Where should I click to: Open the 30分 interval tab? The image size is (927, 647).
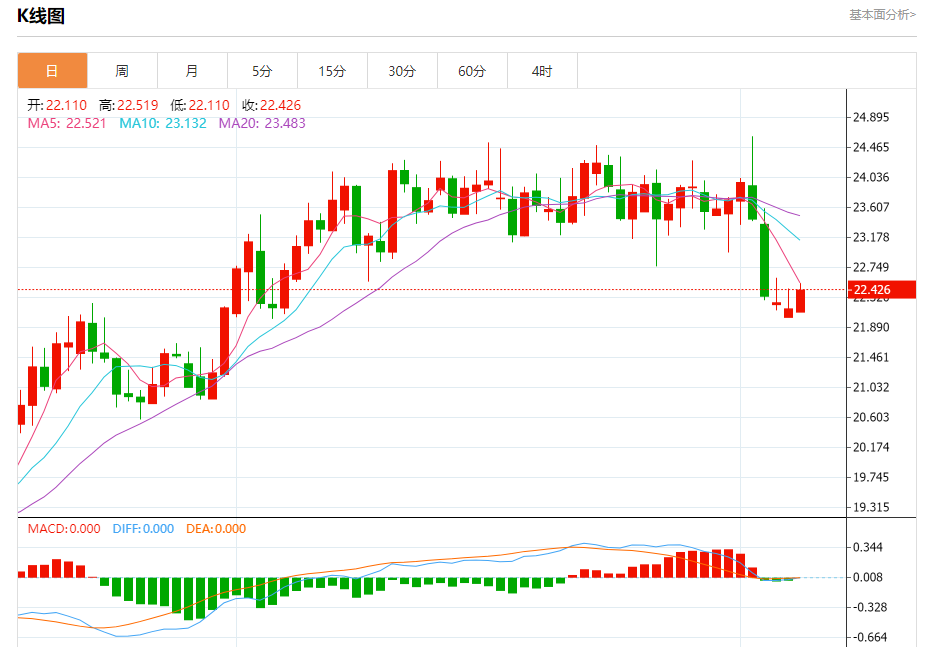click(x=402, y=71)
